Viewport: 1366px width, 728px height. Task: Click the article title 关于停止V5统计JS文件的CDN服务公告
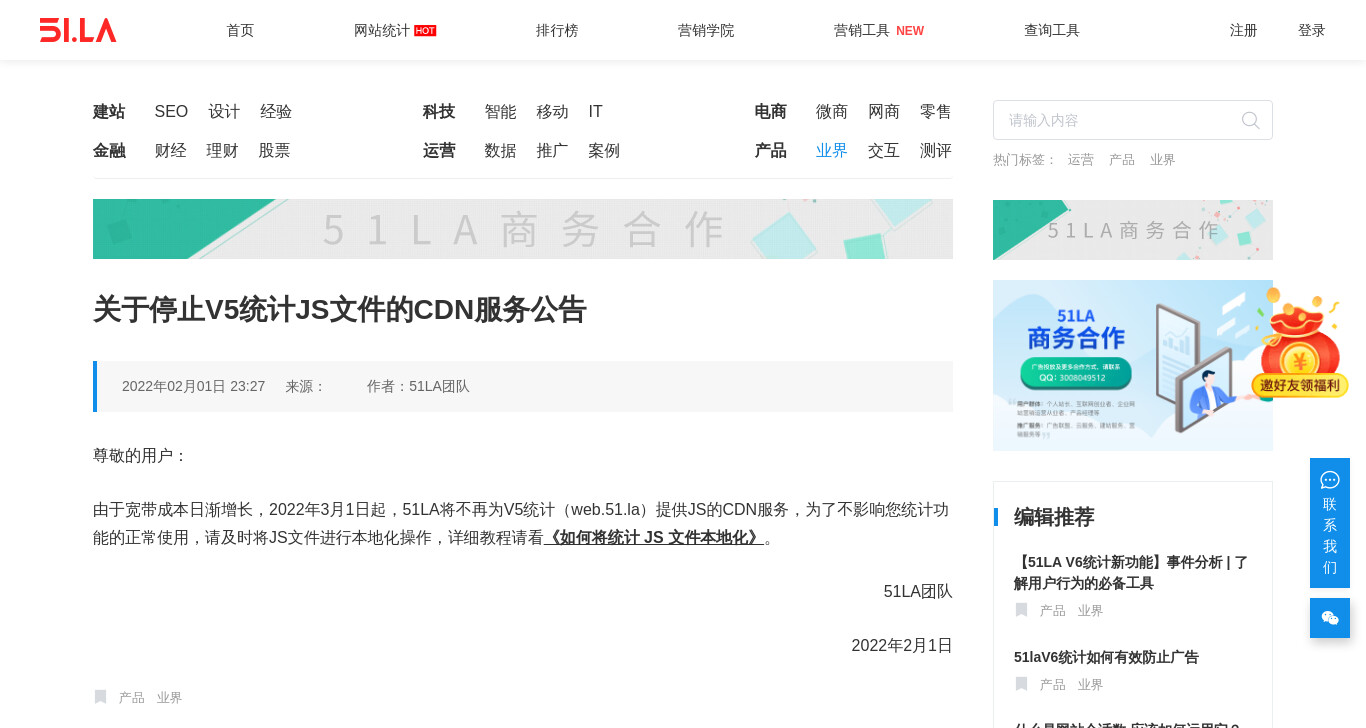340,310
